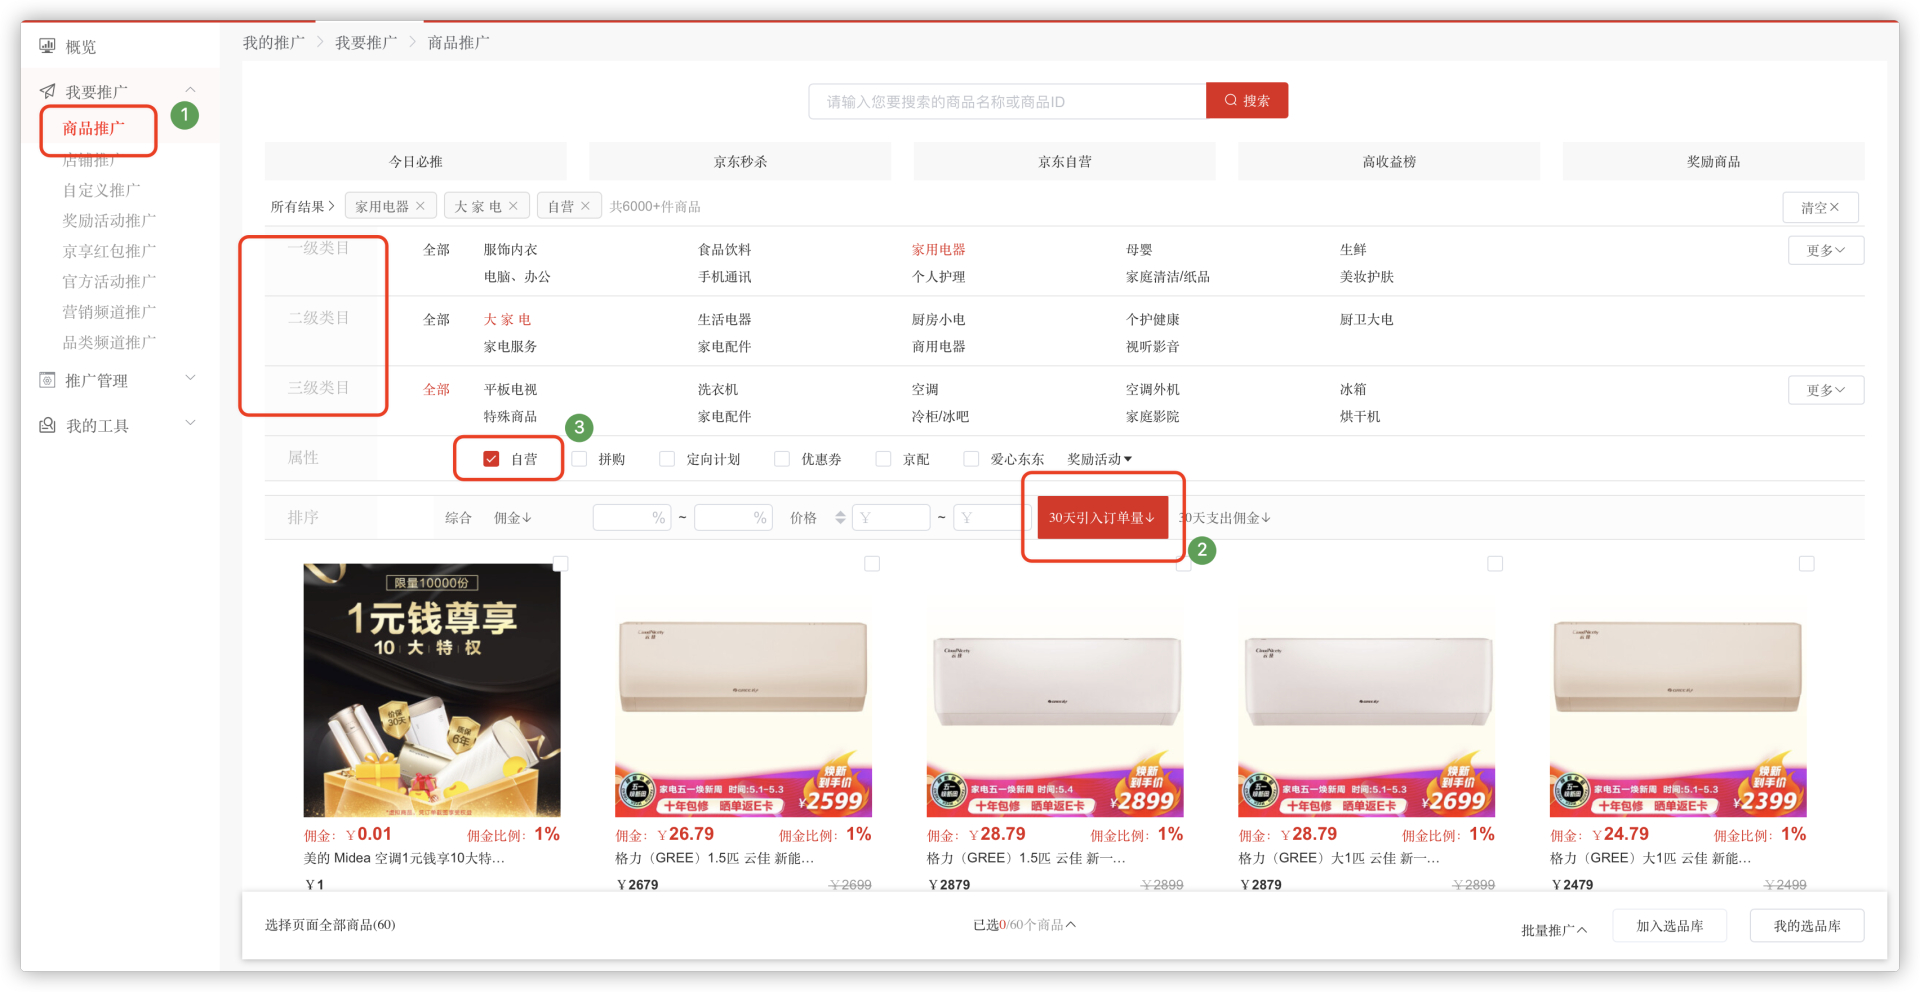Screen dimensions: 1920x992
Task: Expand the 我的工具 sidebar section
Action: (x=190, y=423)
